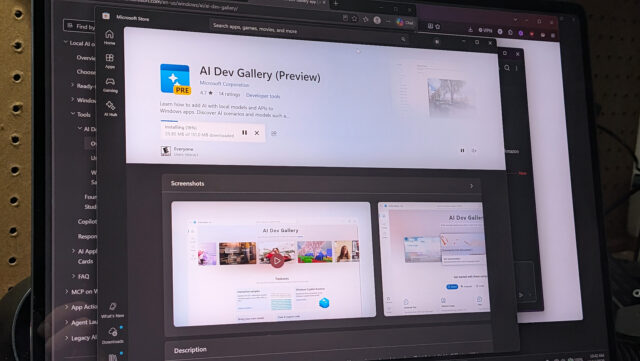Open Overview item in docs sidebar
The image size is (640, 361).
point(86,58)
